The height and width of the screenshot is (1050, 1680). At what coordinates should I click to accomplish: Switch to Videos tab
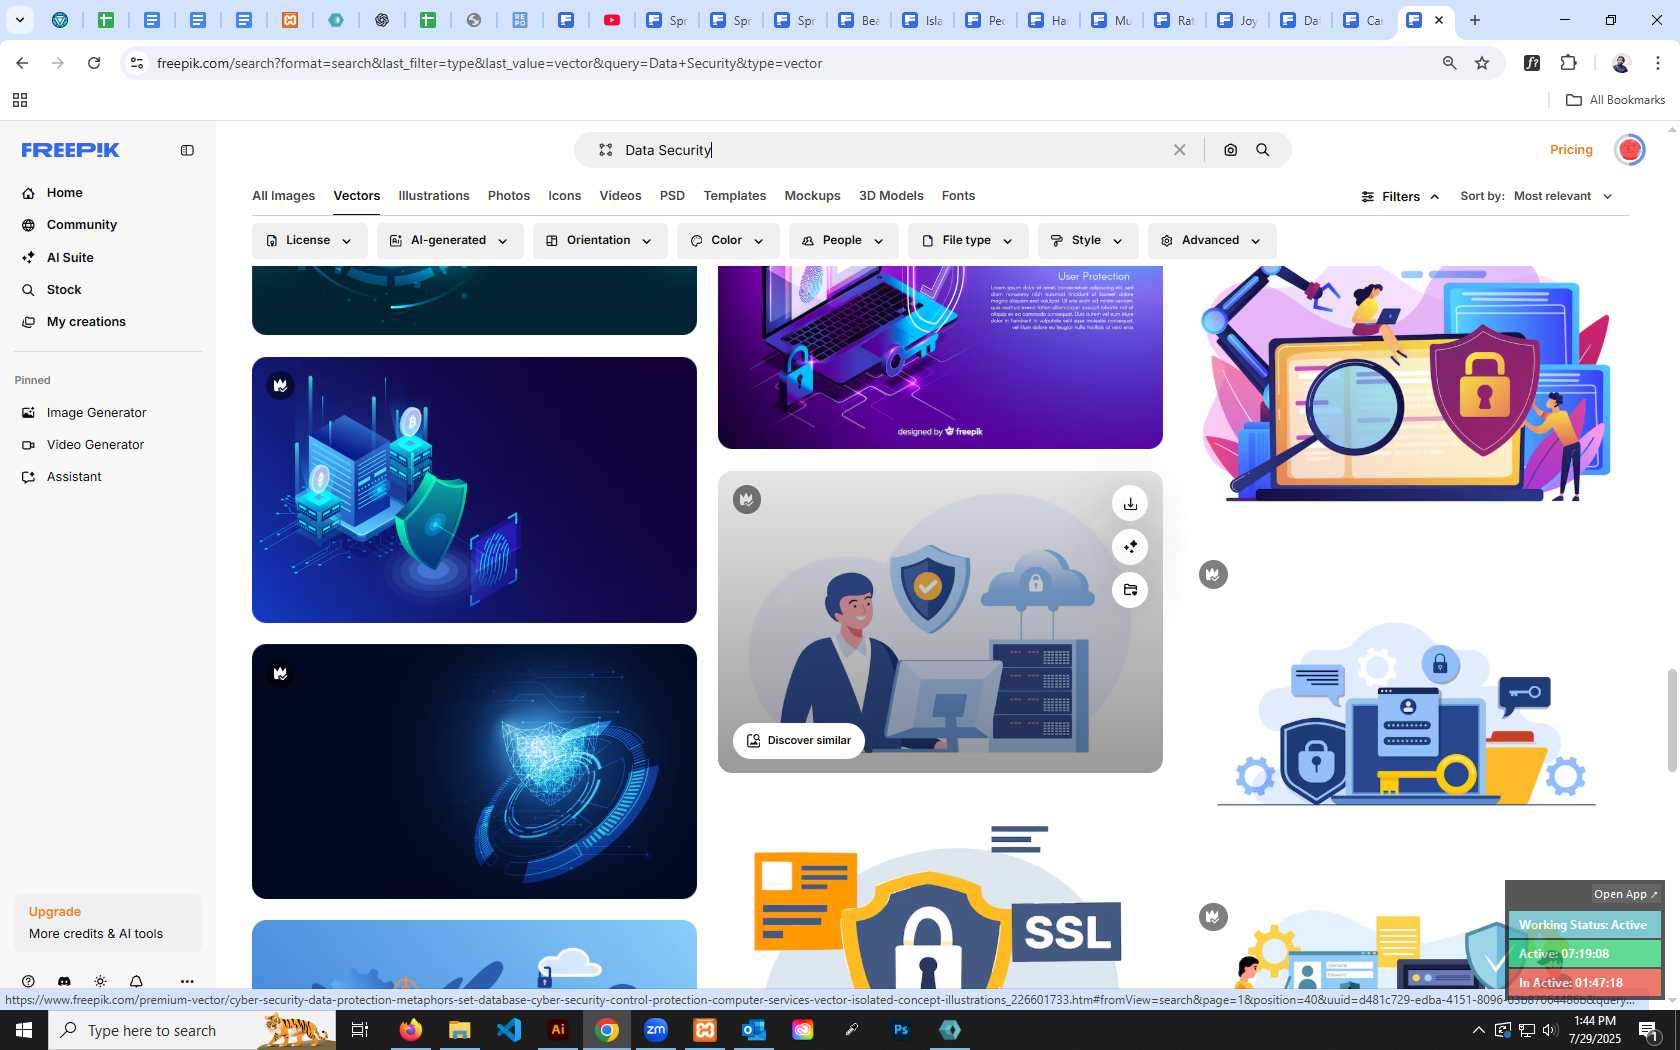click(x=620, y=196)
